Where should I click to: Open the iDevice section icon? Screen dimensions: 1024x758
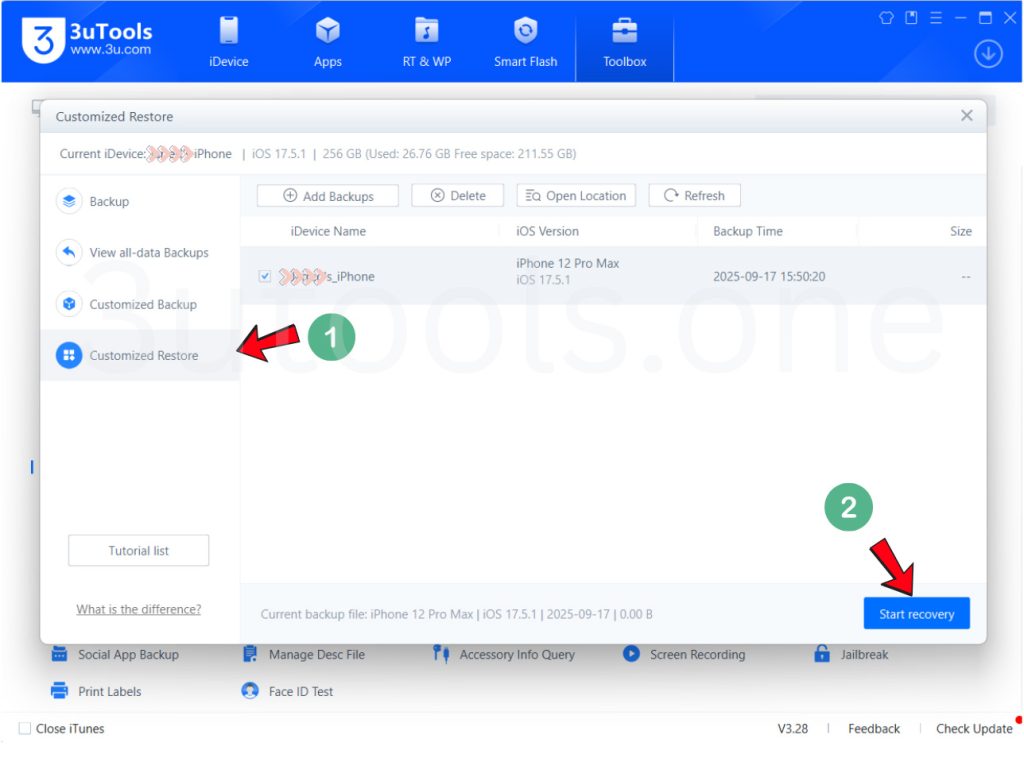click(x=228, y=32)
